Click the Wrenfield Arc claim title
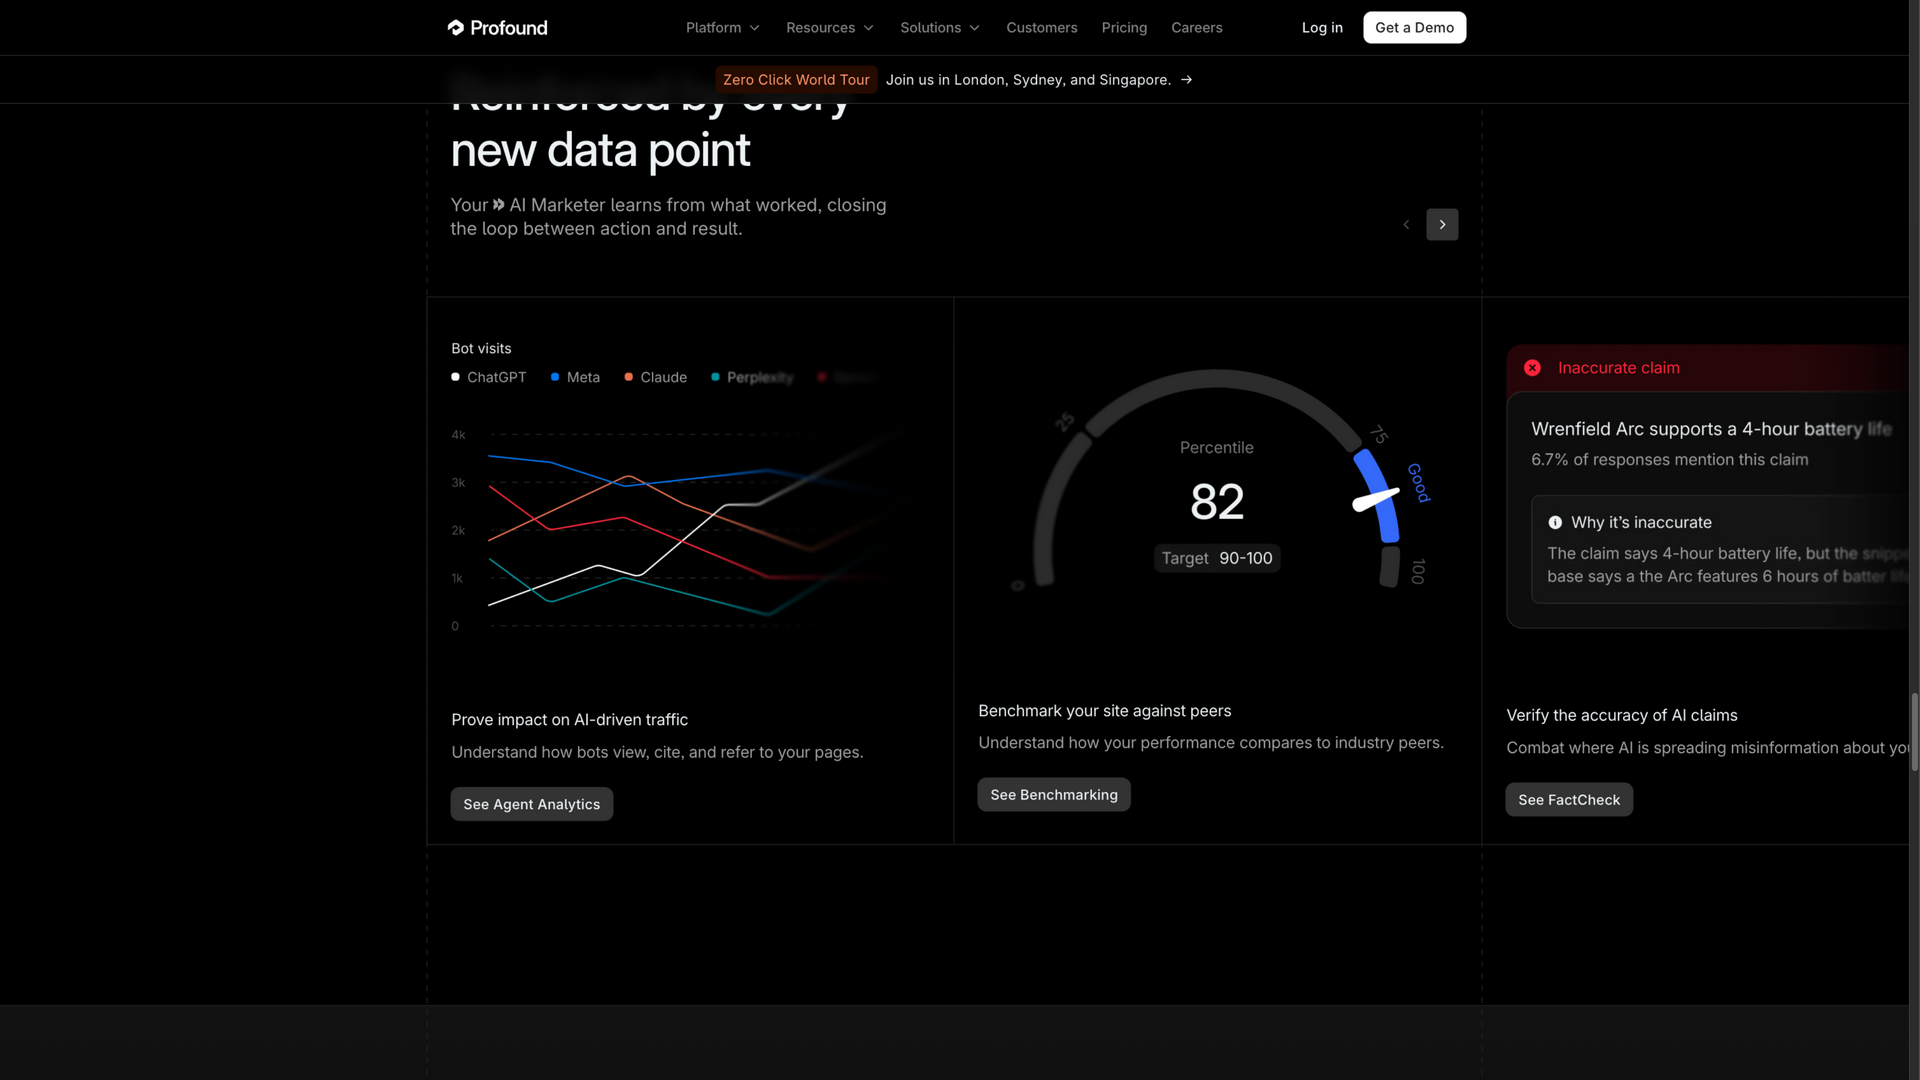The width and height of the screenshot is (1920, 1080). 1711,428
